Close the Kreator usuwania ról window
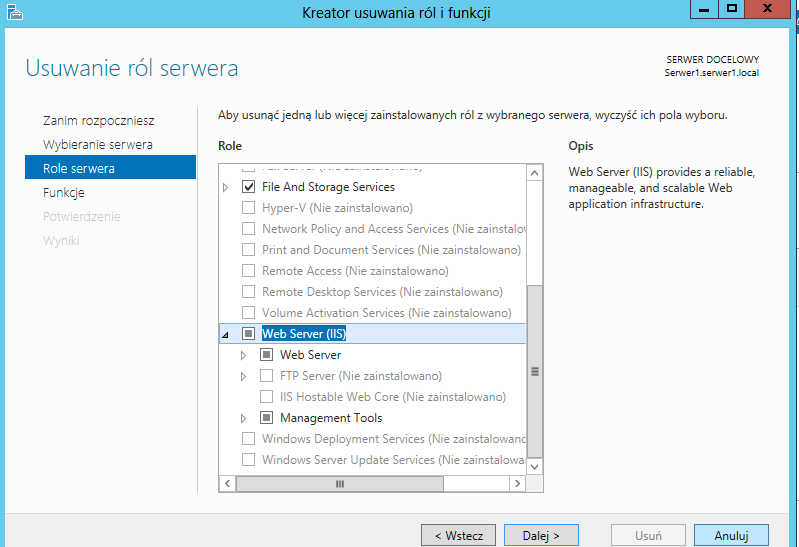Viewport: 799px width, 547px height. (x=767, y=9)
